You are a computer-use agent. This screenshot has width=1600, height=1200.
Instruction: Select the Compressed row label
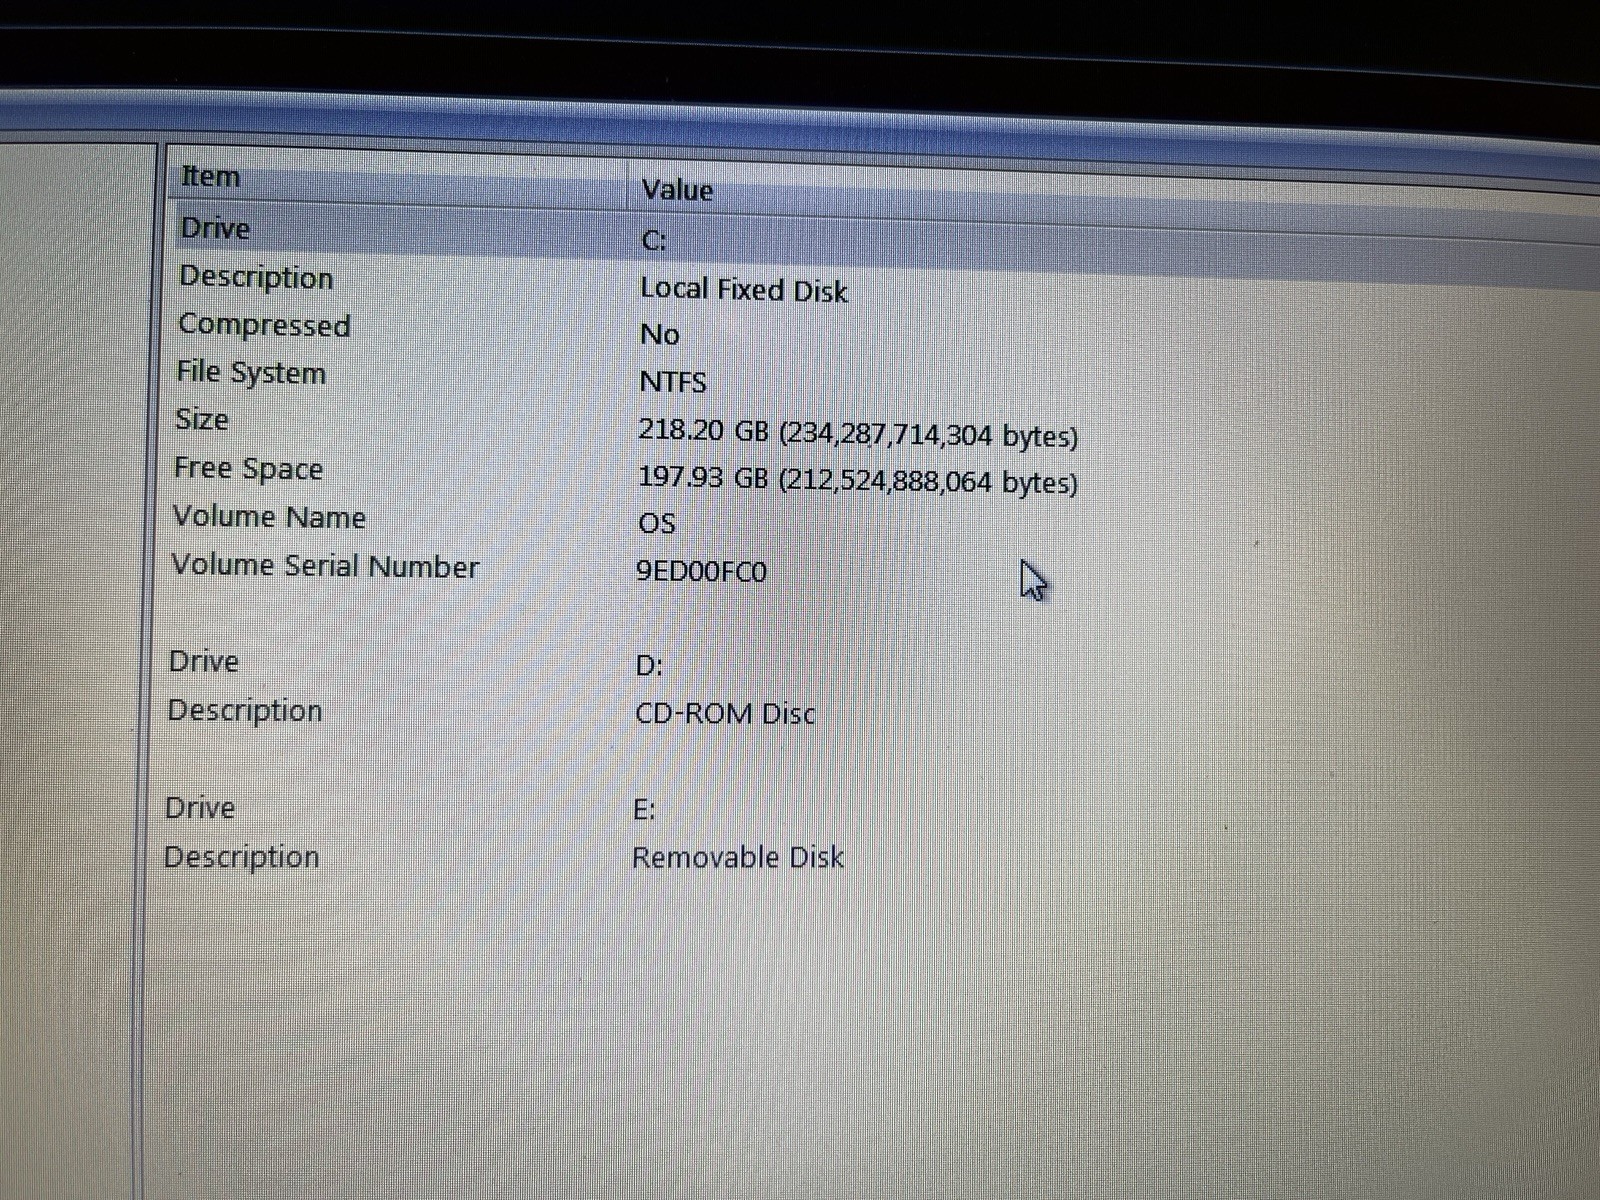(x=264, y=325)
